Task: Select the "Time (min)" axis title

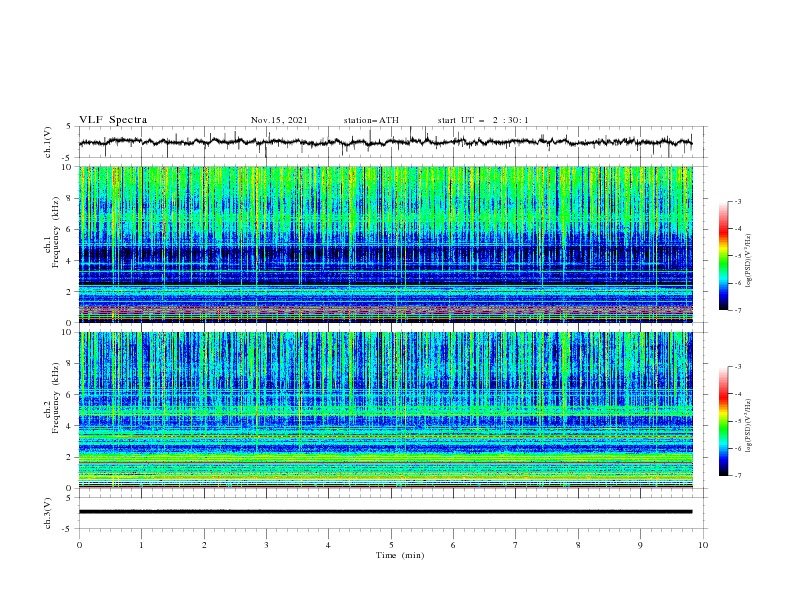Action: (400, 555)
